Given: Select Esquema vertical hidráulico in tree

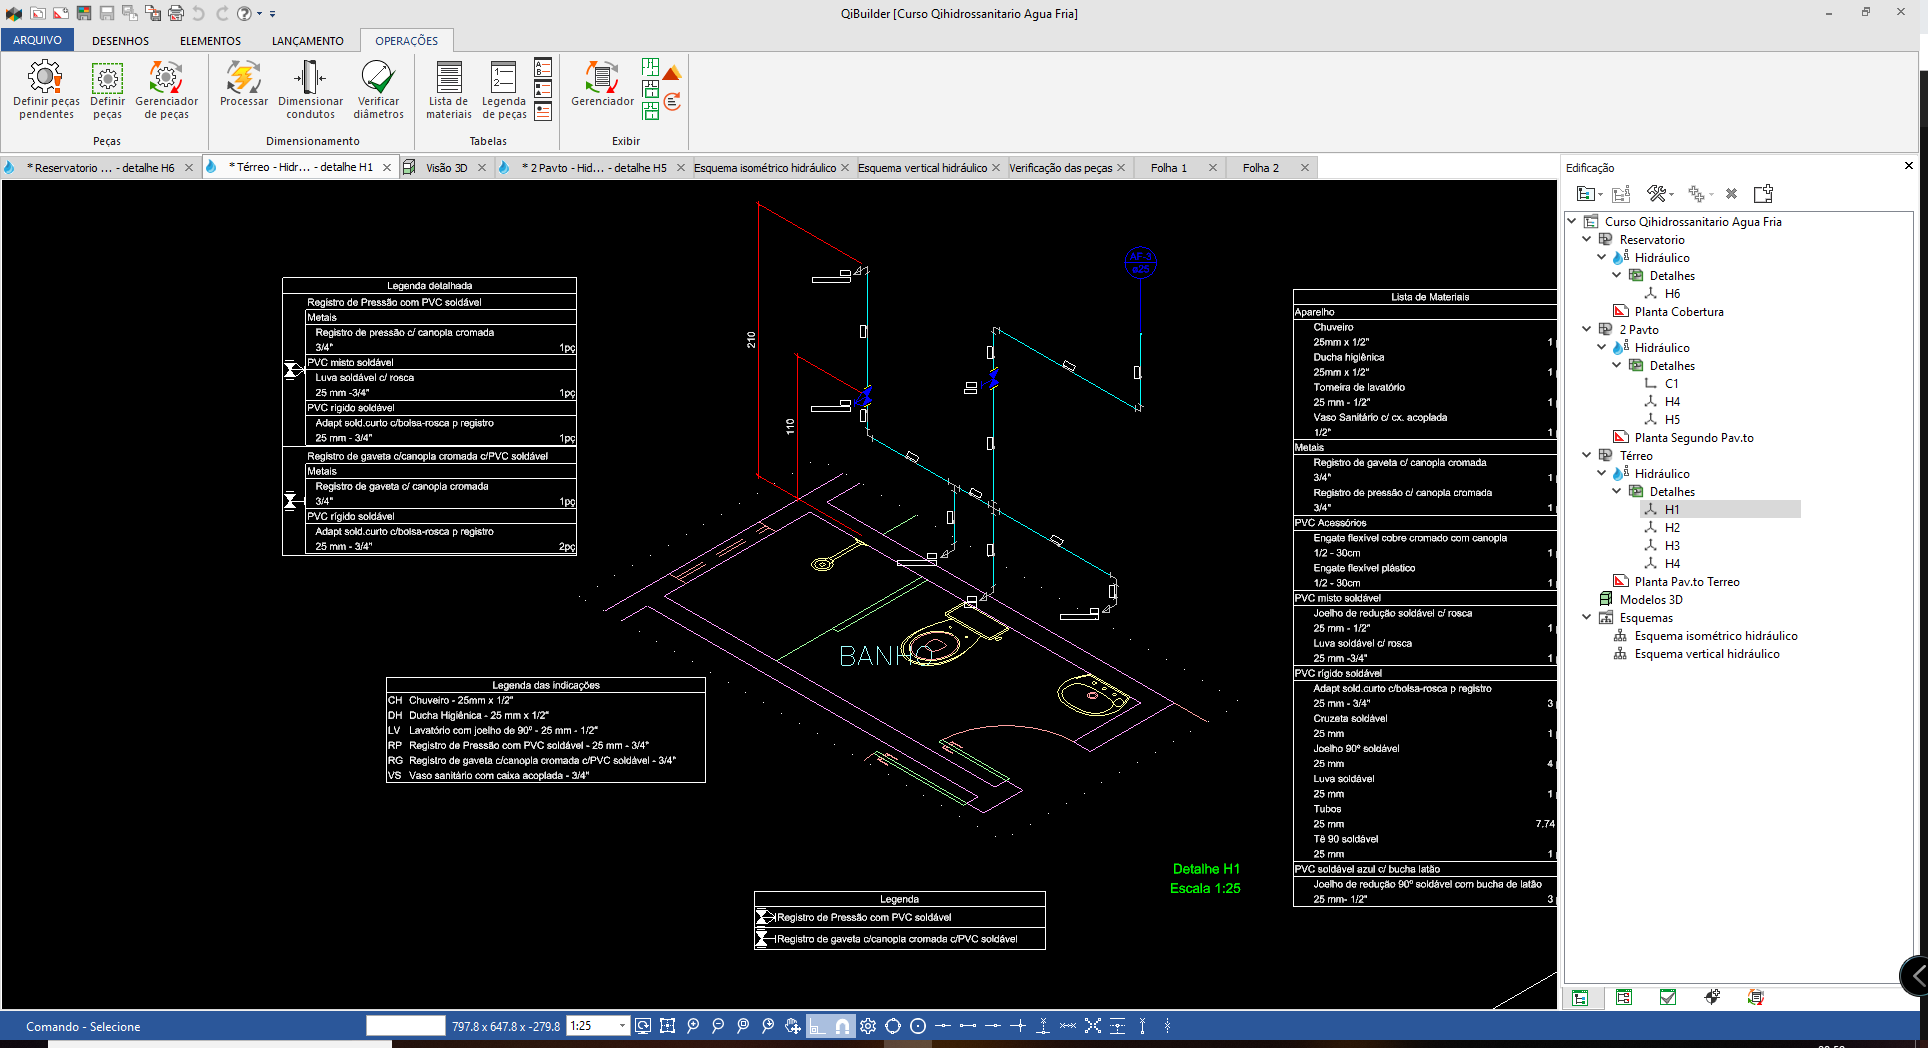Looking at the screenshot, I should coord(1706,653).
